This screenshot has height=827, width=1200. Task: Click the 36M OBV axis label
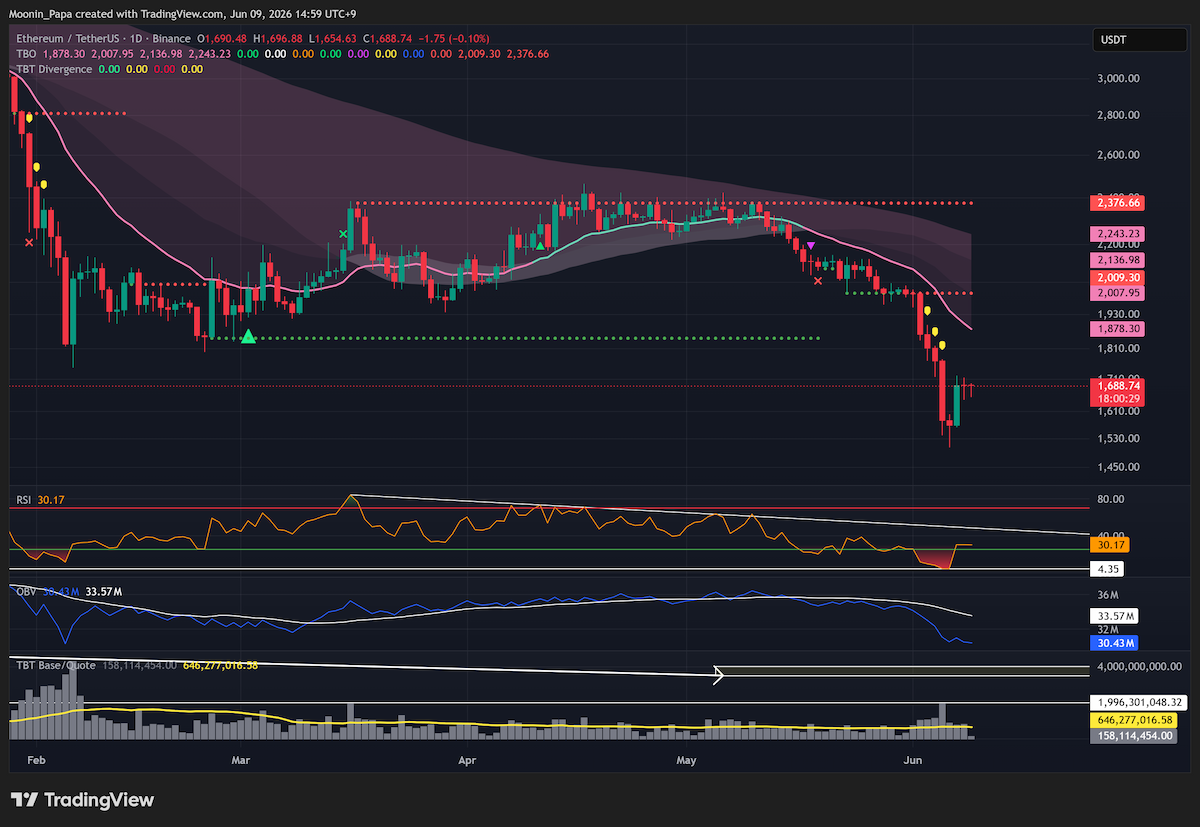pyautogui.click(x=1107, y=594)
